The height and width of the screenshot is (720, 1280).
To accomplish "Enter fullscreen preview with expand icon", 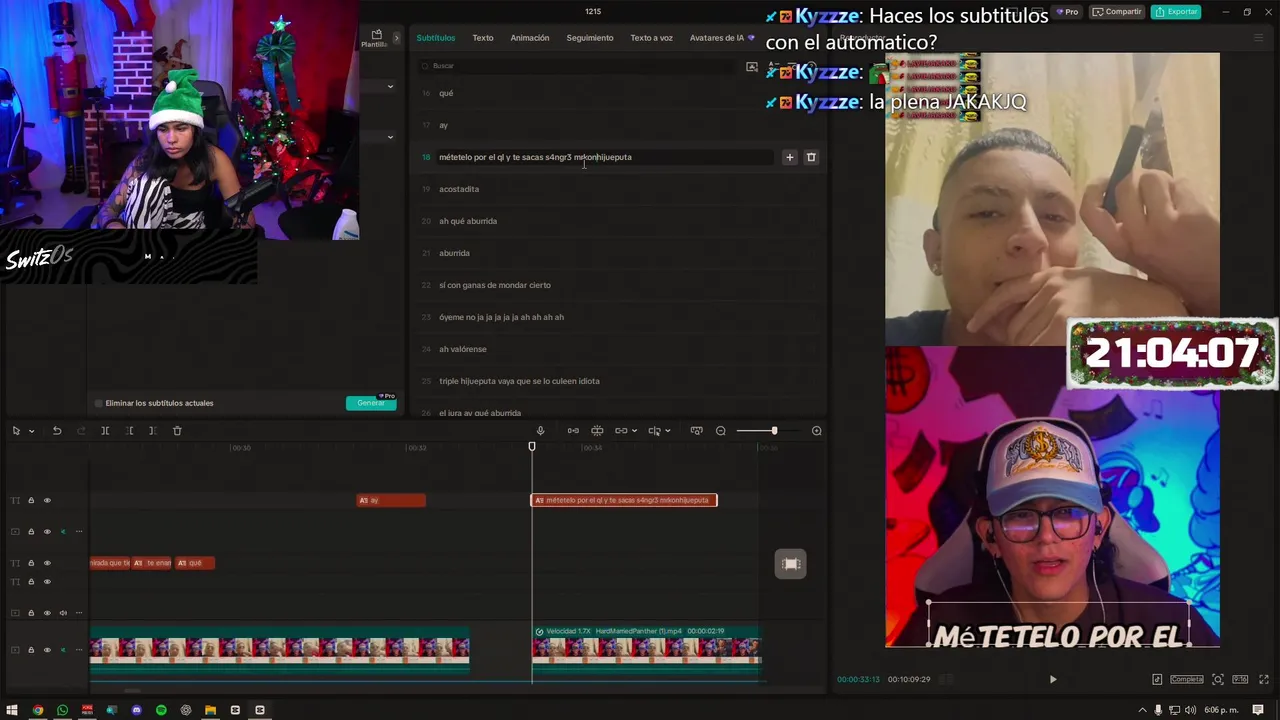I will pos(1264,679).
